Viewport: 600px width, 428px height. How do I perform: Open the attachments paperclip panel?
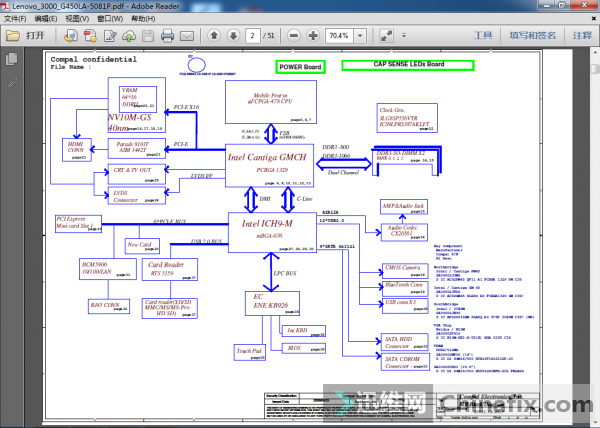pos(11,84)
